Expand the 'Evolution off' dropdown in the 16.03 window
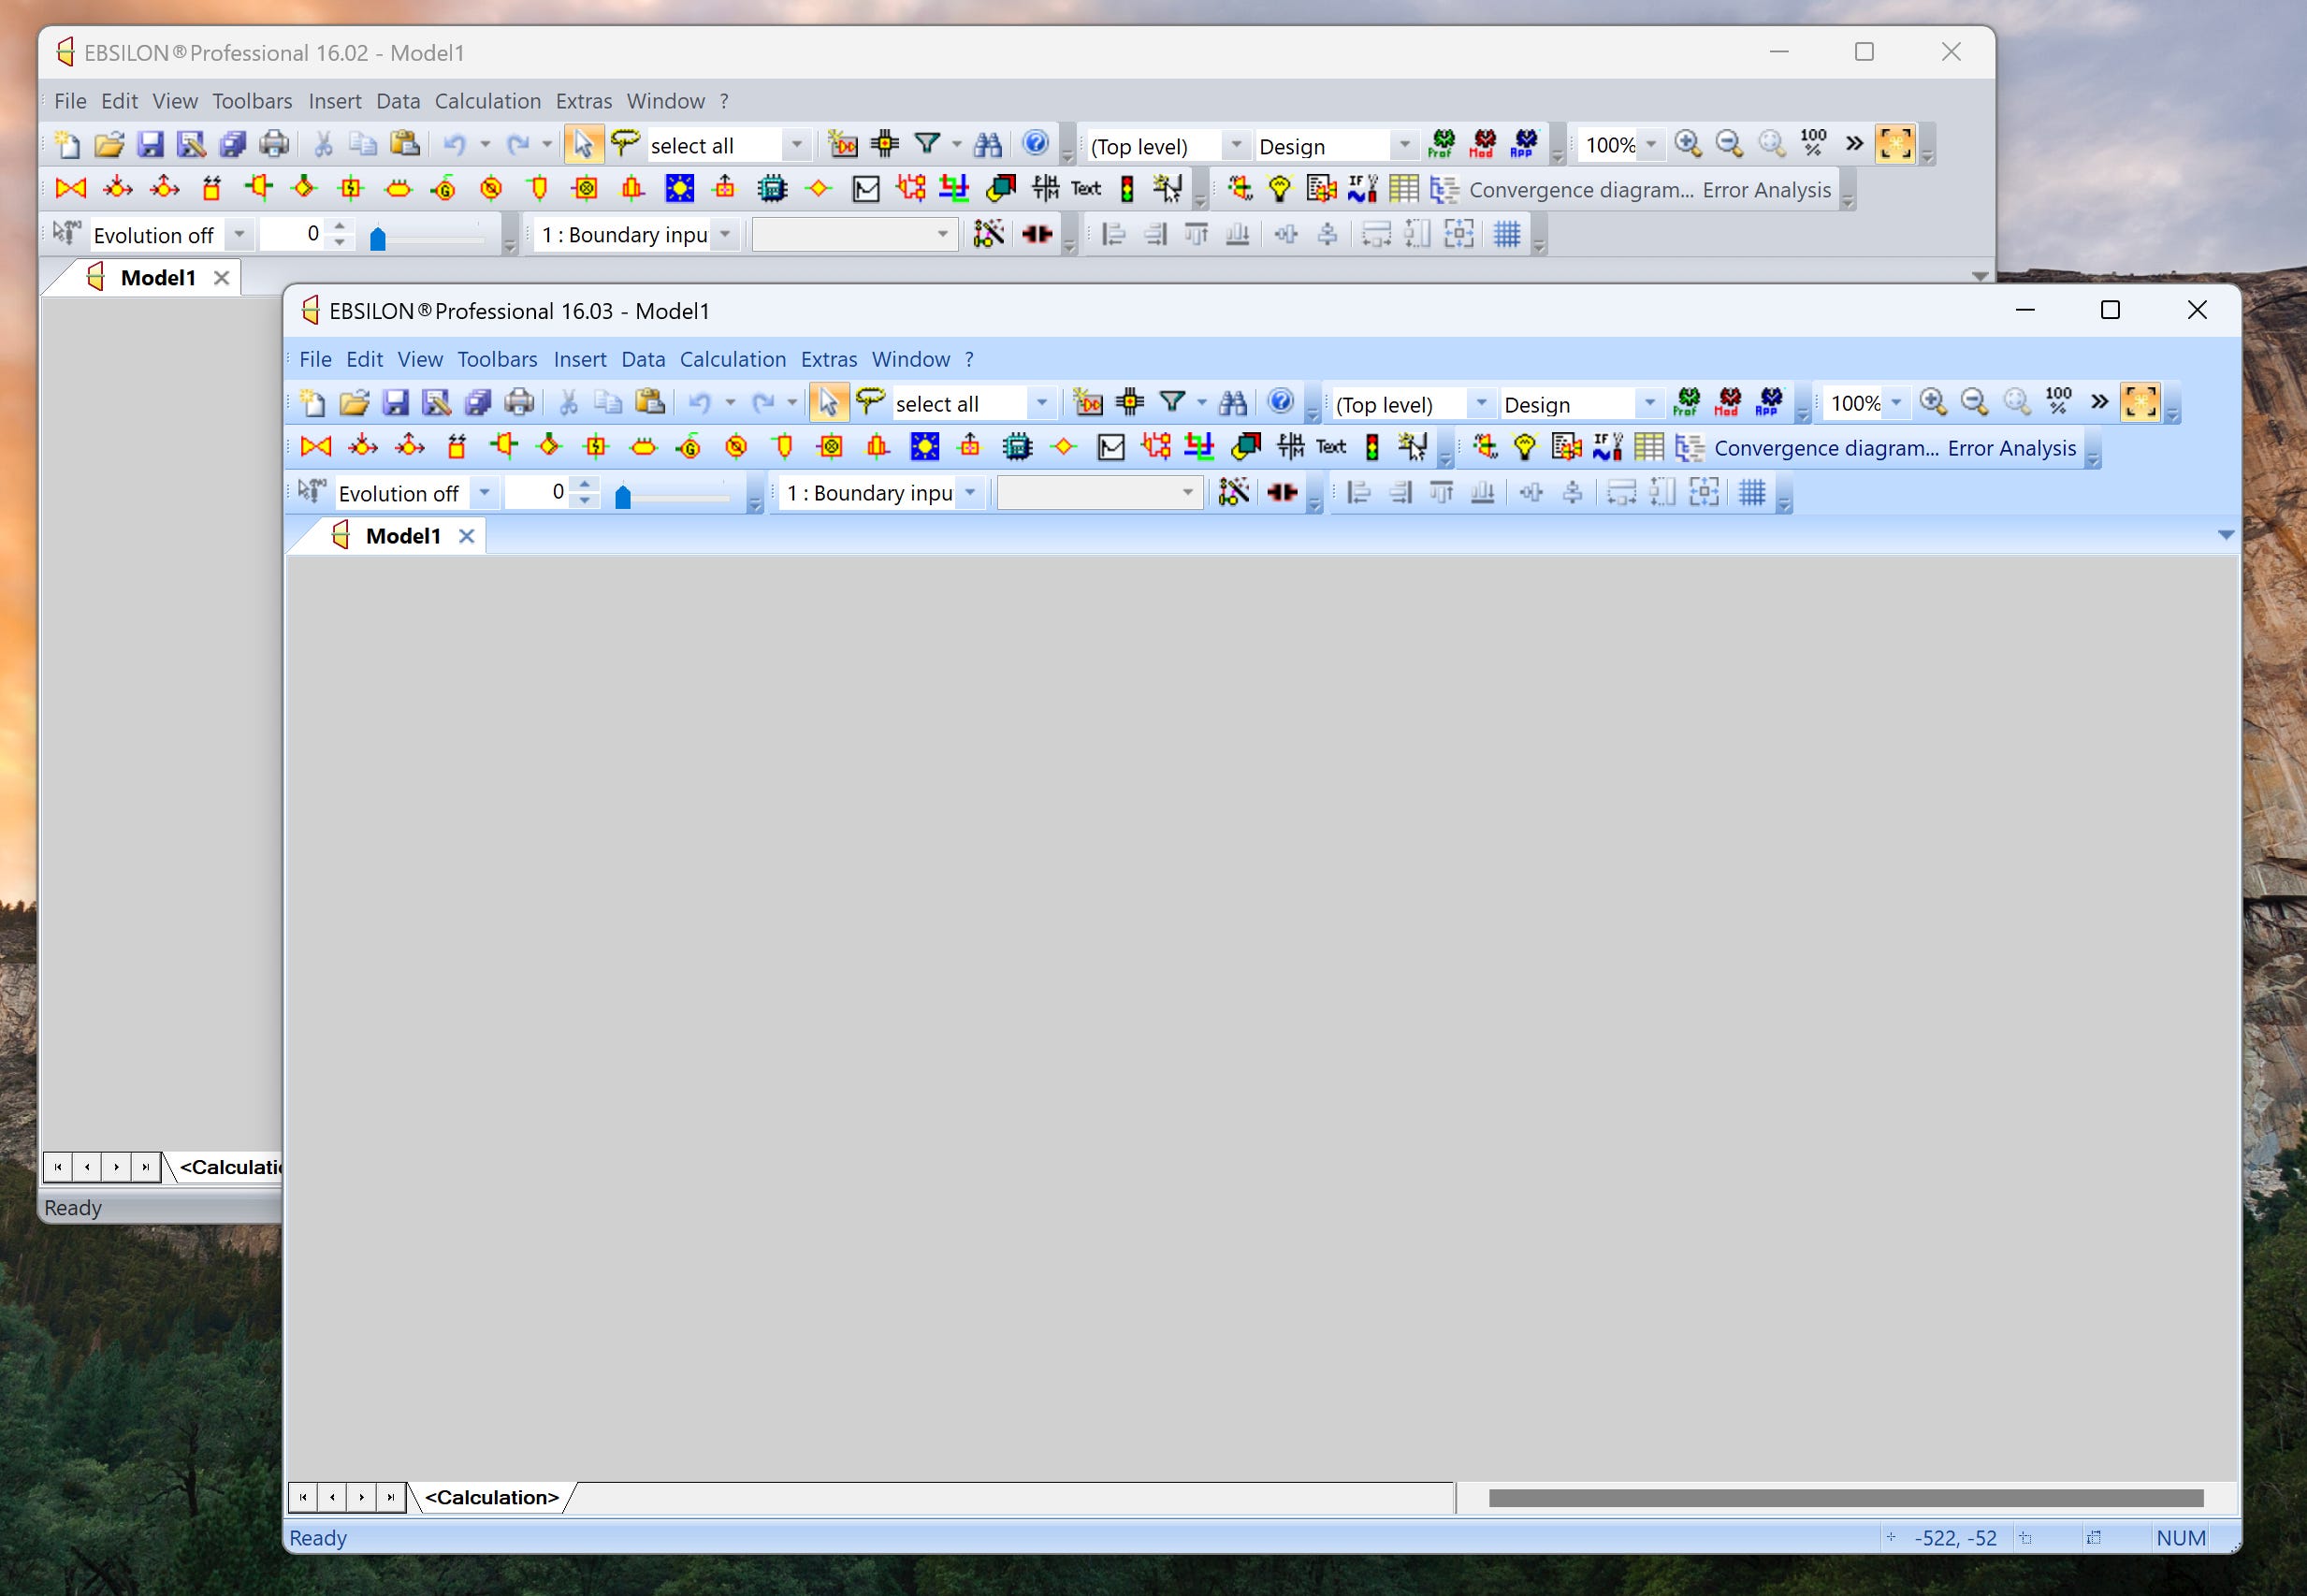This screenshot has height=1596, width=2307. (x=484, y=493)
